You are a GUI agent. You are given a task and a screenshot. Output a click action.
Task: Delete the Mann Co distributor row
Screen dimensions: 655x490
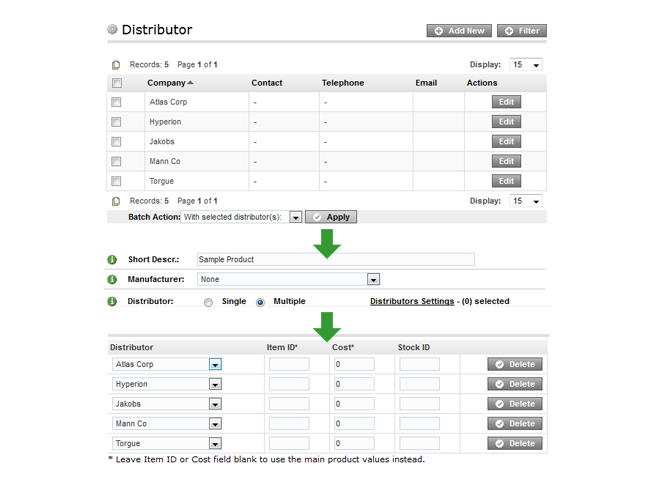tap(515, 424)
